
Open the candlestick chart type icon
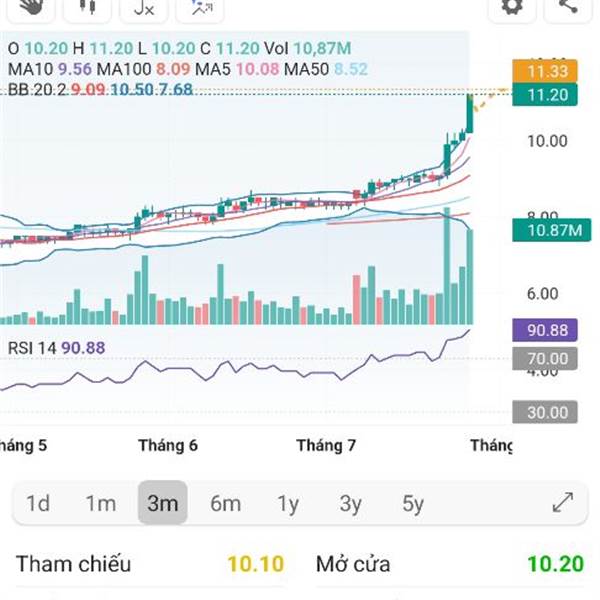(x=87, y=8)
